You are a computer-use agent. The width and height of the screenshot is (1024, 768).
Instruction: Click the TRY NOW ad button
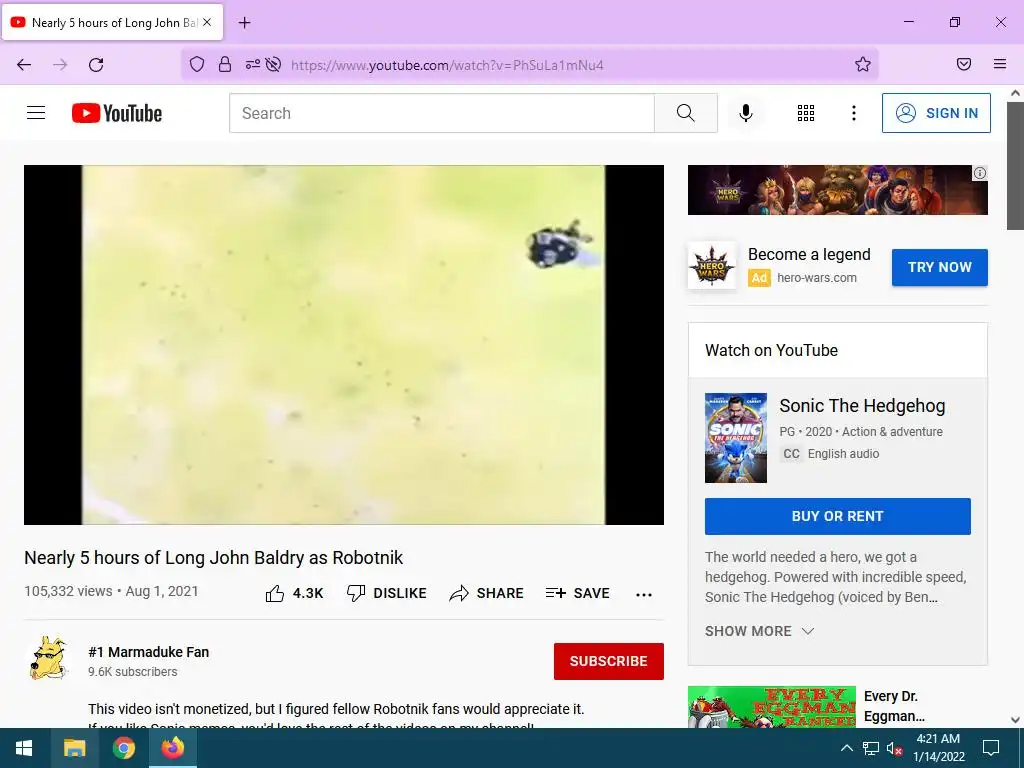[939, 267]
